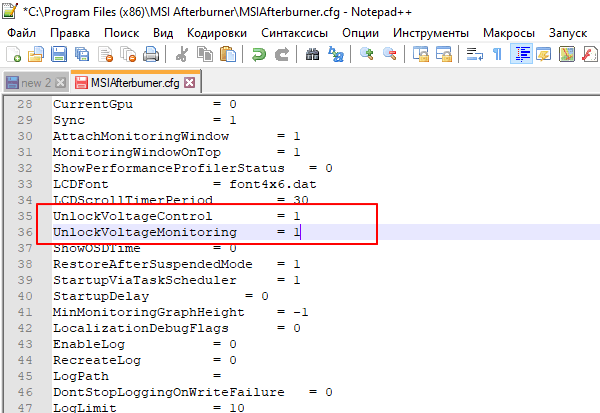Open the Инструменты menu
Image resolution: width=600 pixels, height=413 pixels.
[430, 33]
